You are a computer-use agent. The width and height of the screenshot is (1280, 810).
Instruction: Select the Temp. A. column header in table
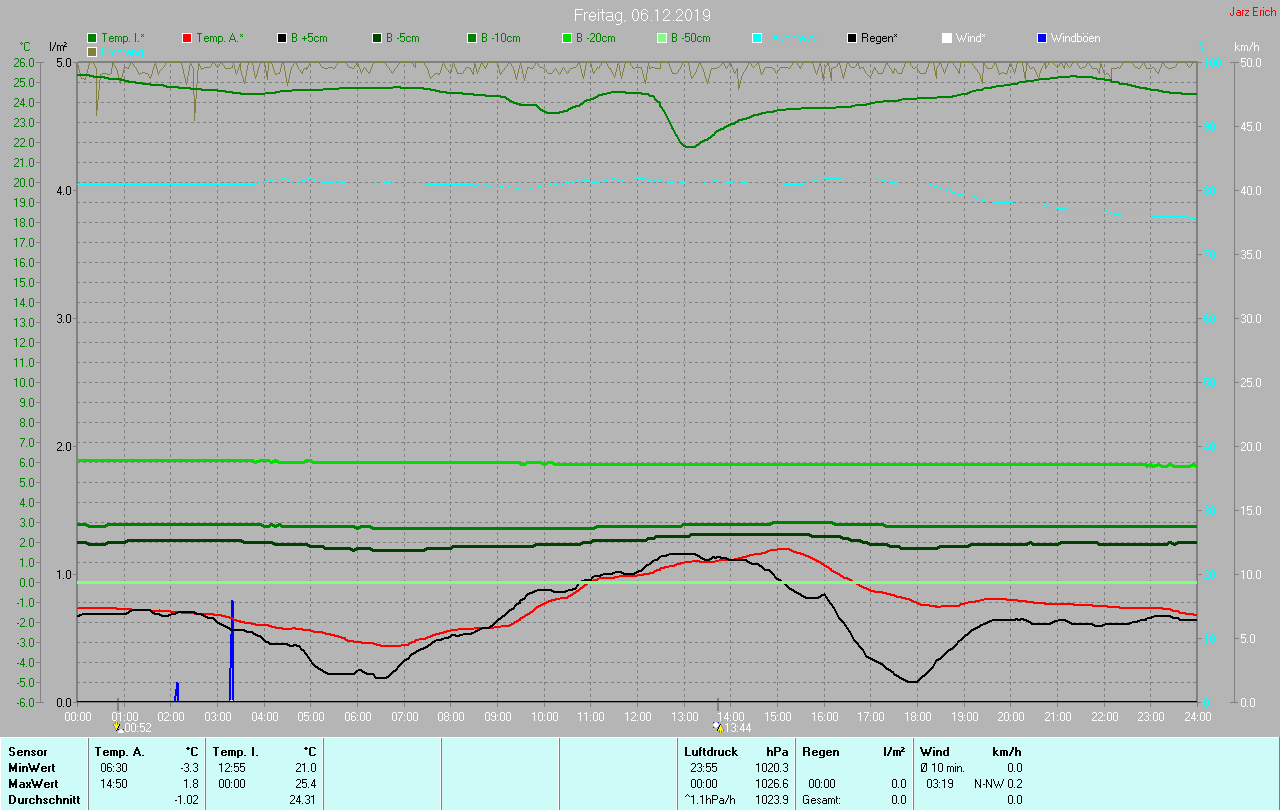pos(119,751)
